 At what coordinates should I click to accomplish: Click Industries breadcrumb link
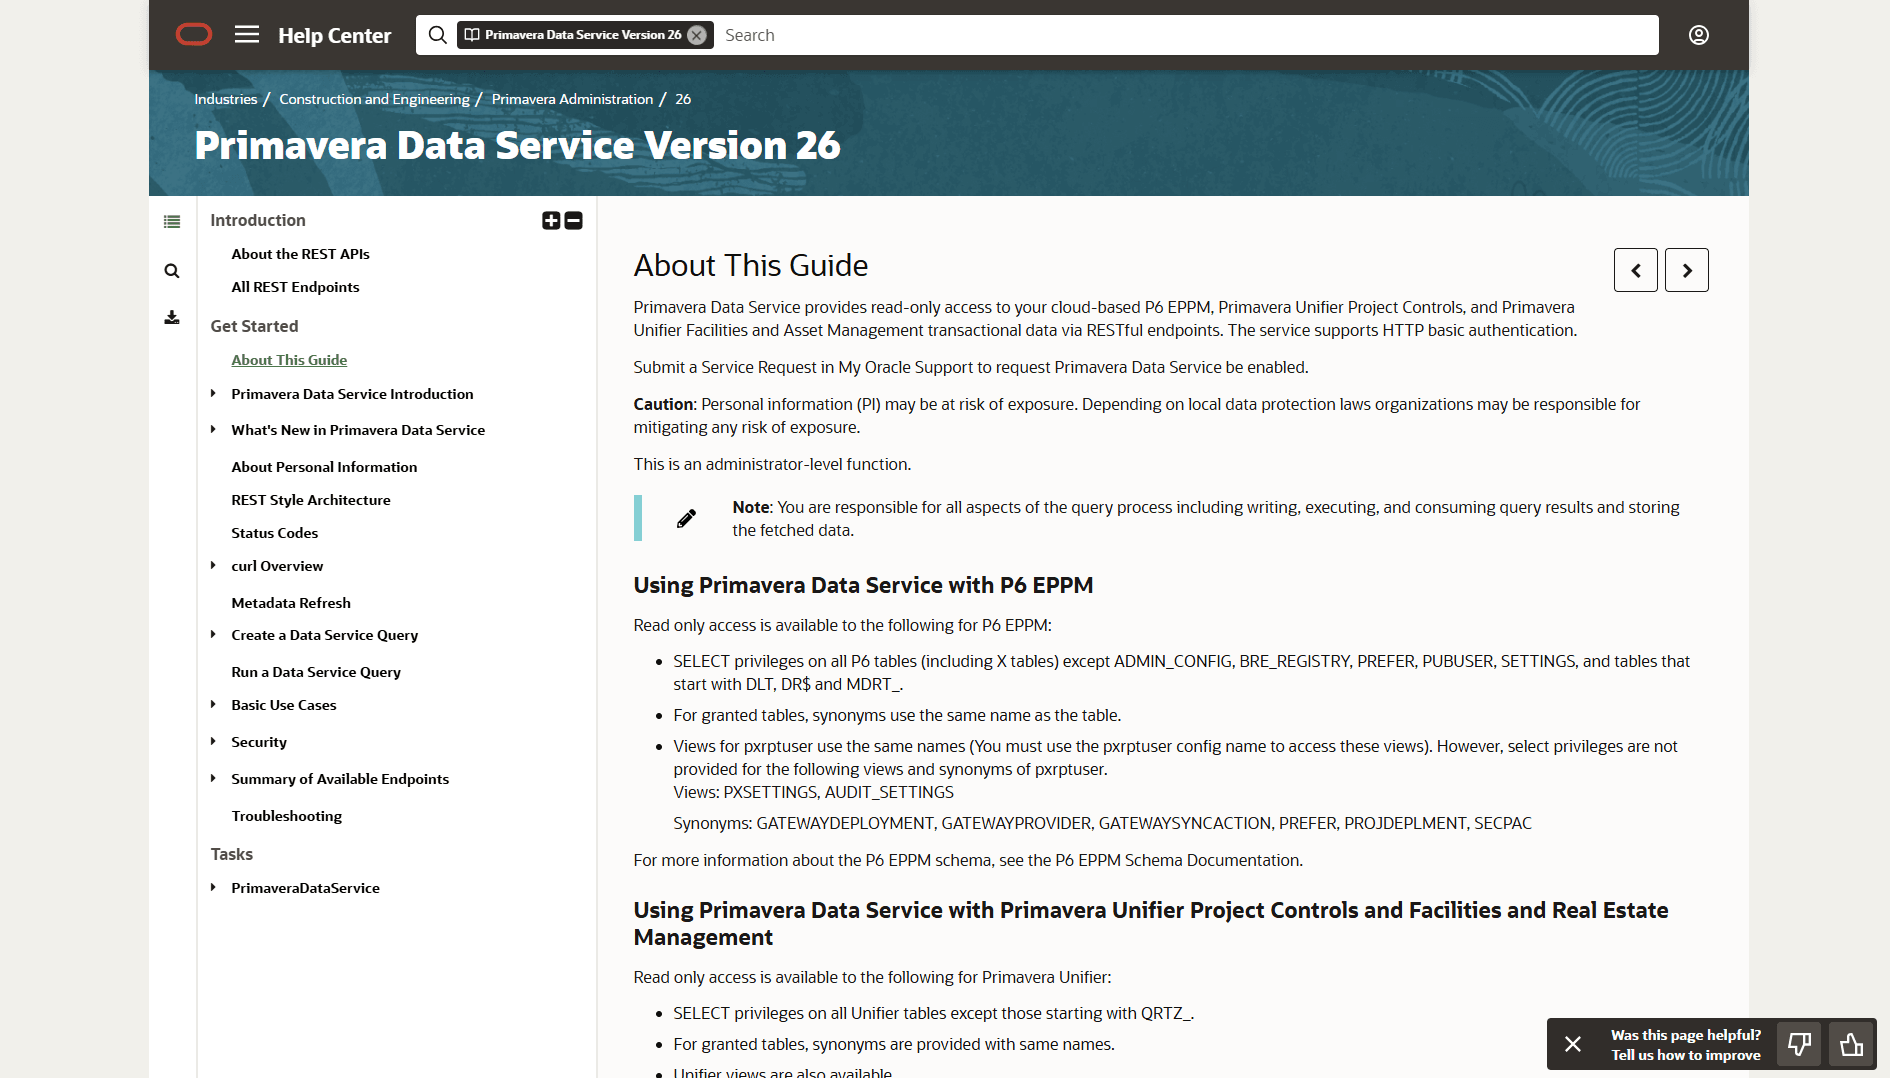click(x=226, y=99)
